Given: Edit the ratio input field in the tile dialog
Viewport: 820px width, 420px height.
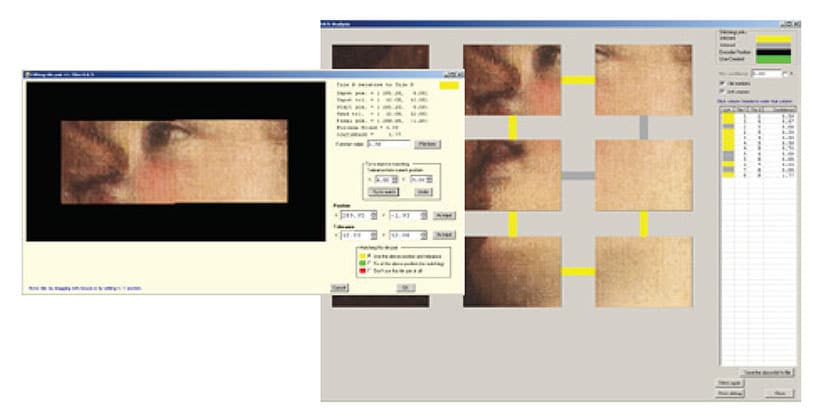Looking at the screenshot, I should tap(389, 144).
